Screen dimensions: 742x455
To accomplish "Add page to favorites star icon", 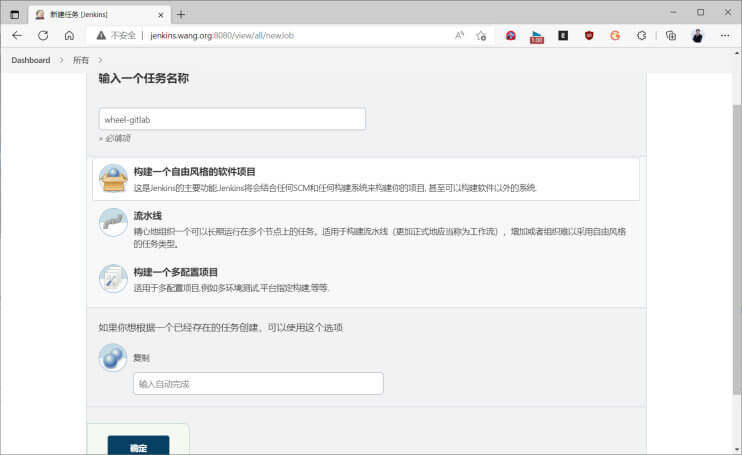I will [481, 35].
